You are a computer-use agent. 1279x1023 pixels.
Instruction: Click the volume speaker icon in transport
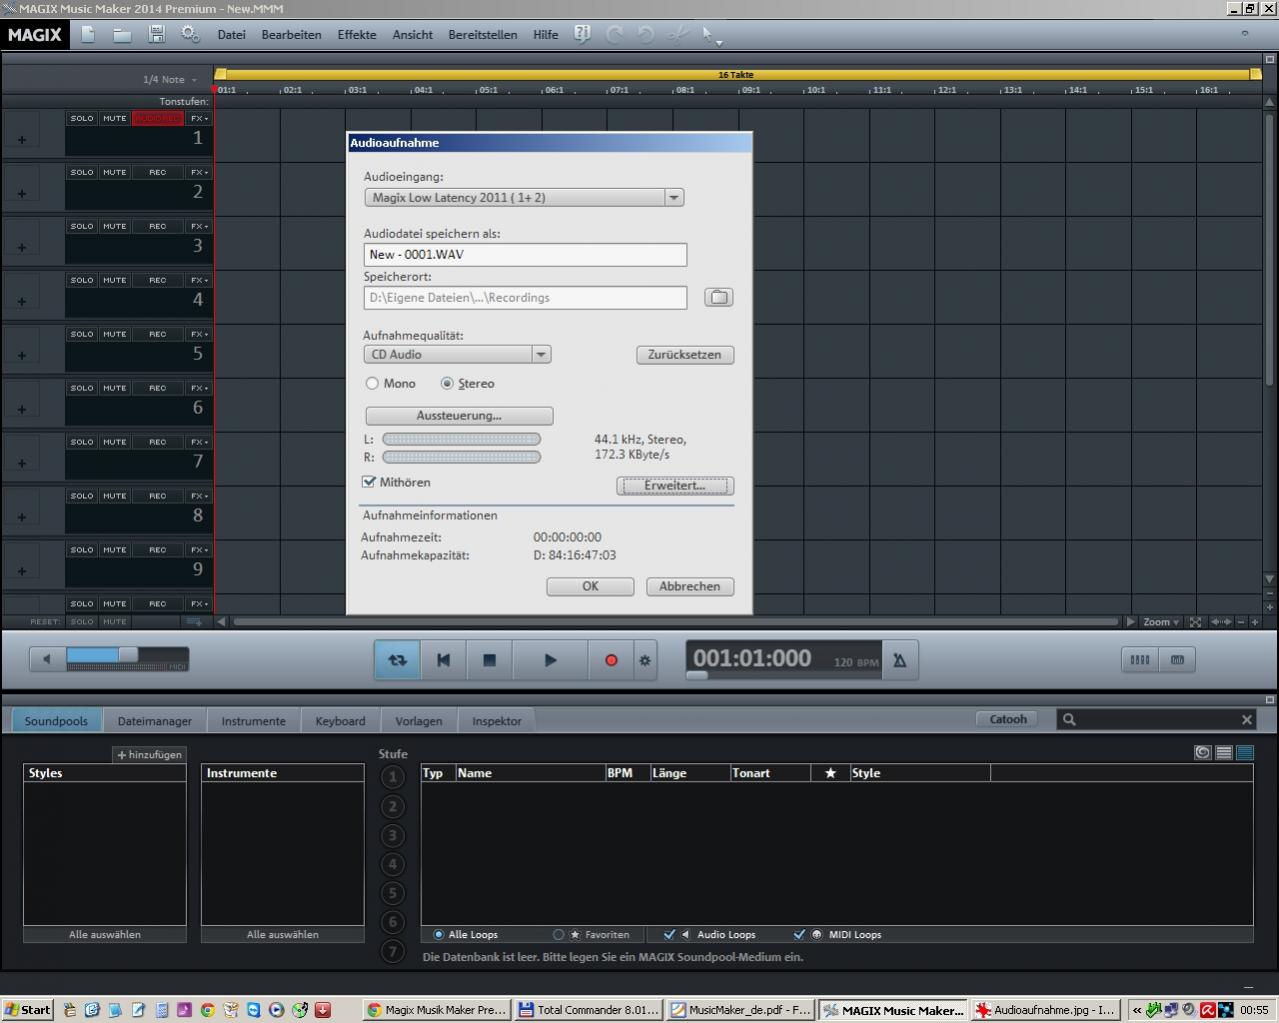pyautogui.click(x=46, y=659)
